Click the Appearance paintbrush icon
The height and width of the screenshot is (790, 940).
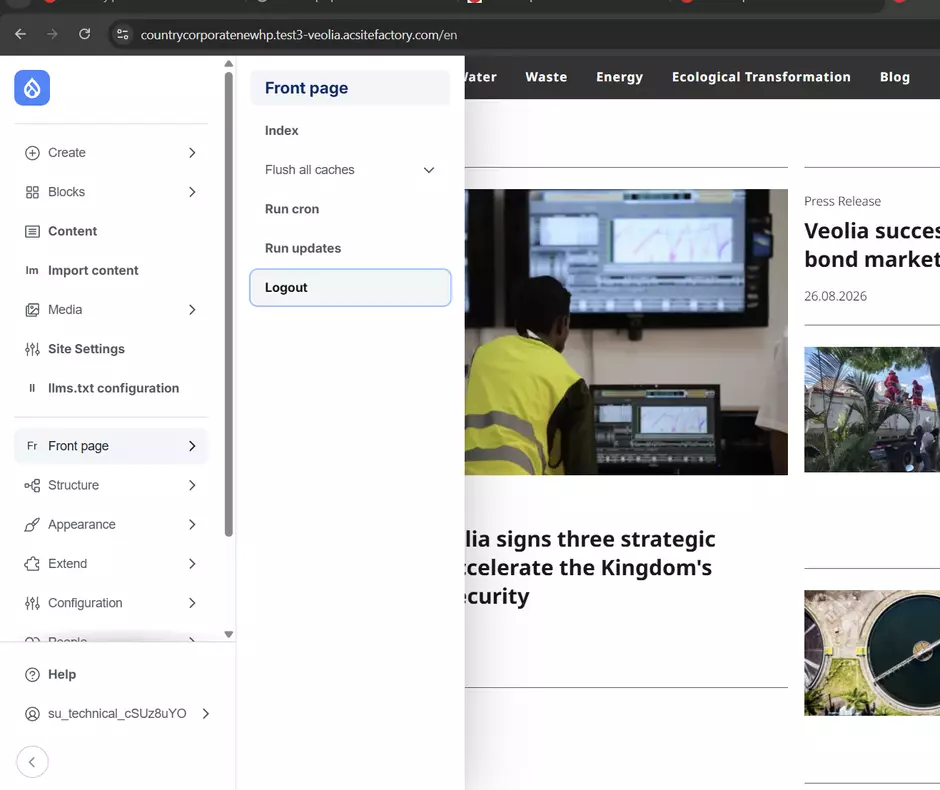click(x=32, y=525)
